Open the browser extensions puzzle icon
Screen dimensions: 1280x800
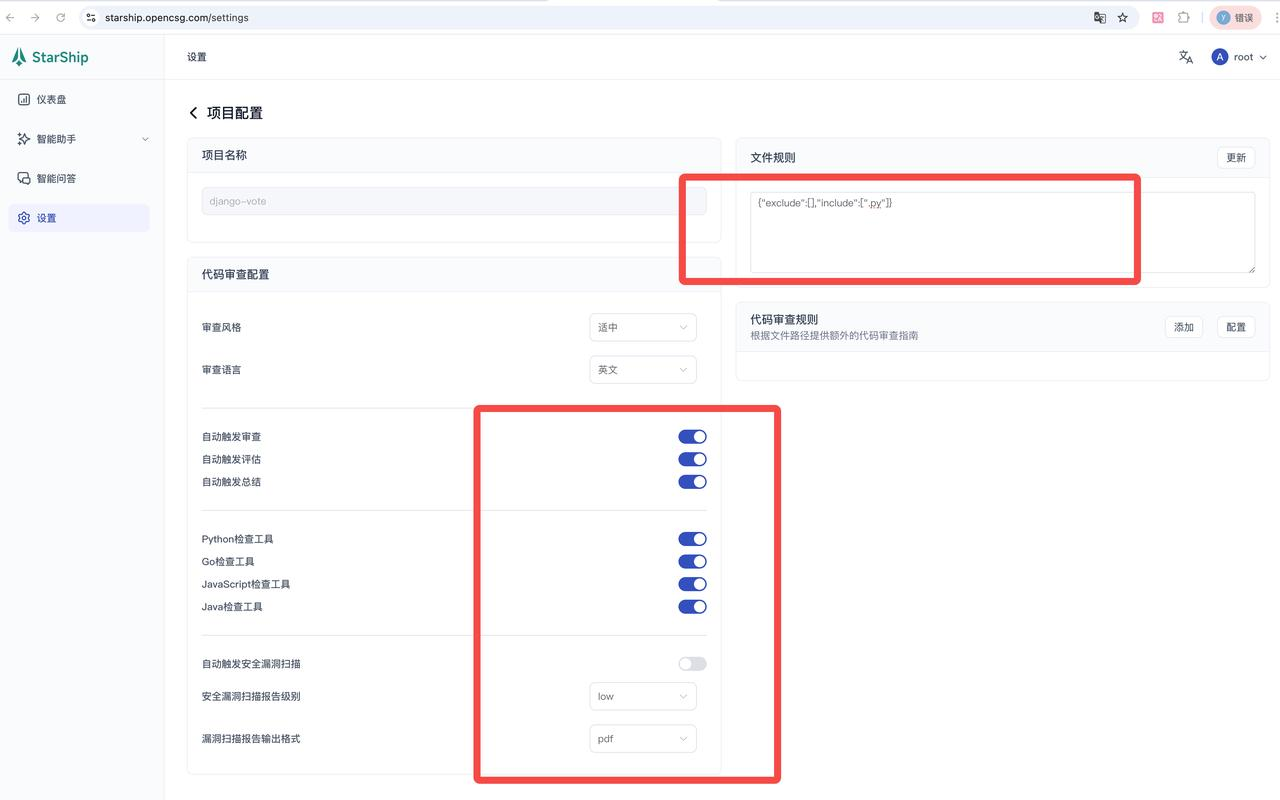(1183, 17)
